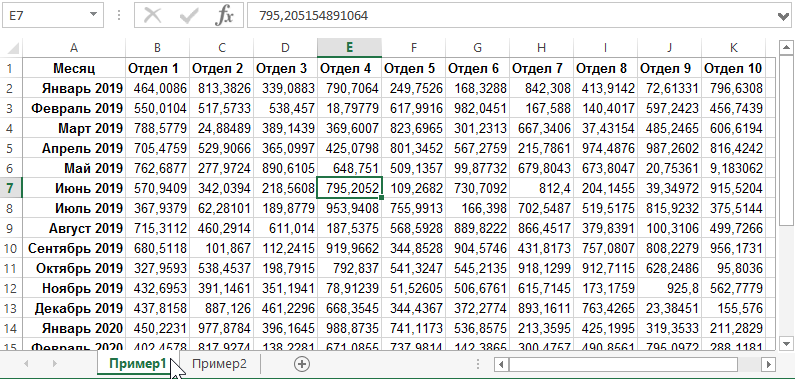This screenshot has width=795, height=379.
Task: Select the Июнь 2019 cell
Action: (x=74, y=188)
